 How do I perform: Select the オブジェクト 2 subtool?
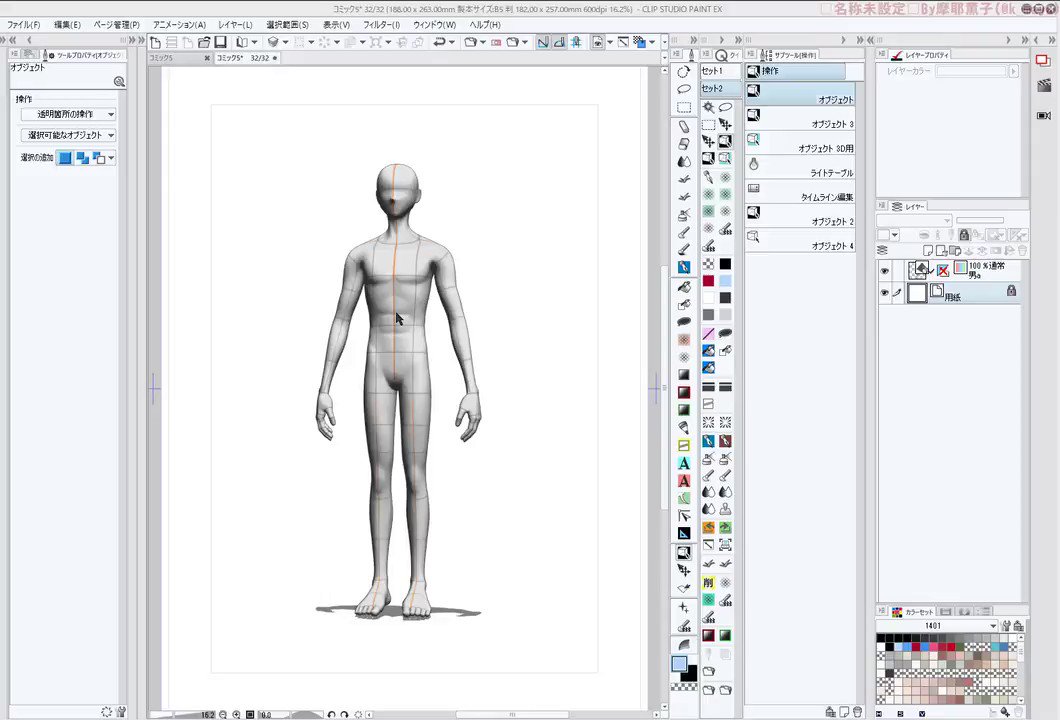point(800,216)
